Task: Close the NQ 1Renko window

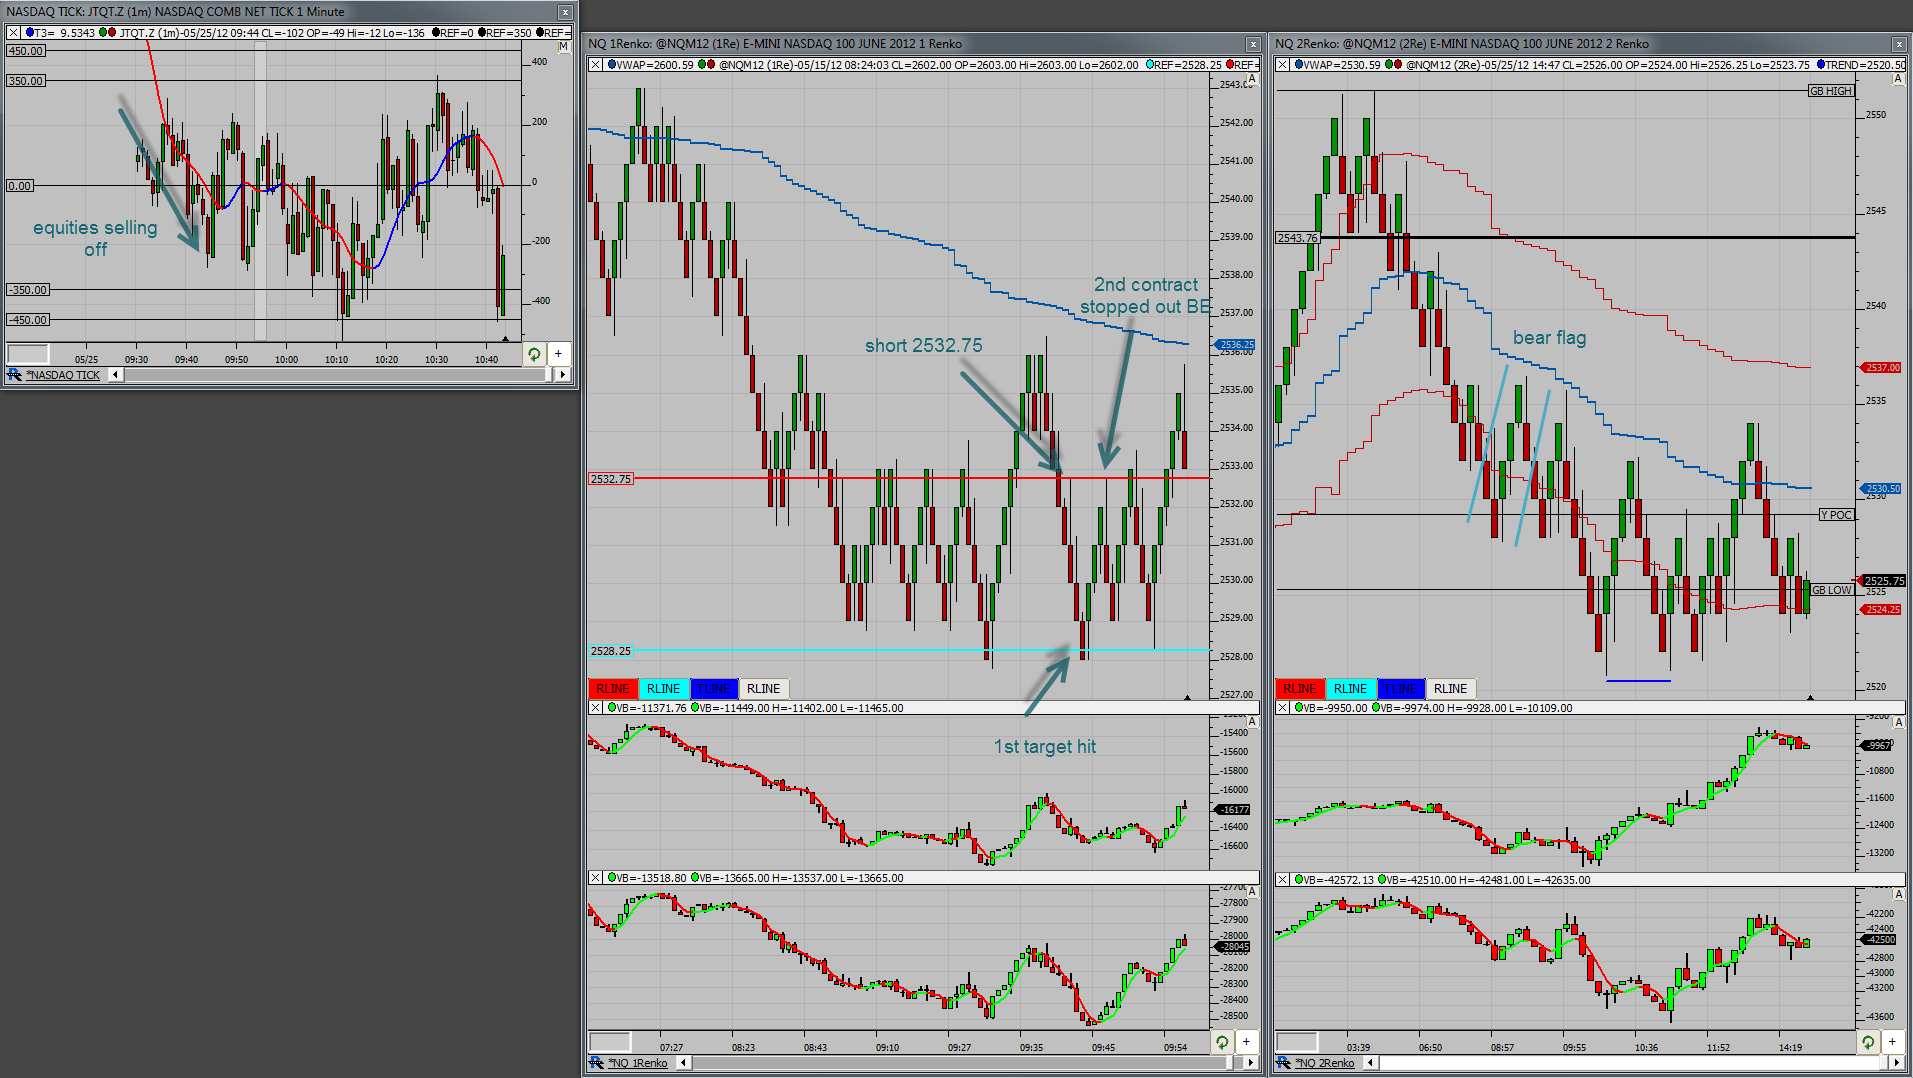Action: pos(1253,44)
